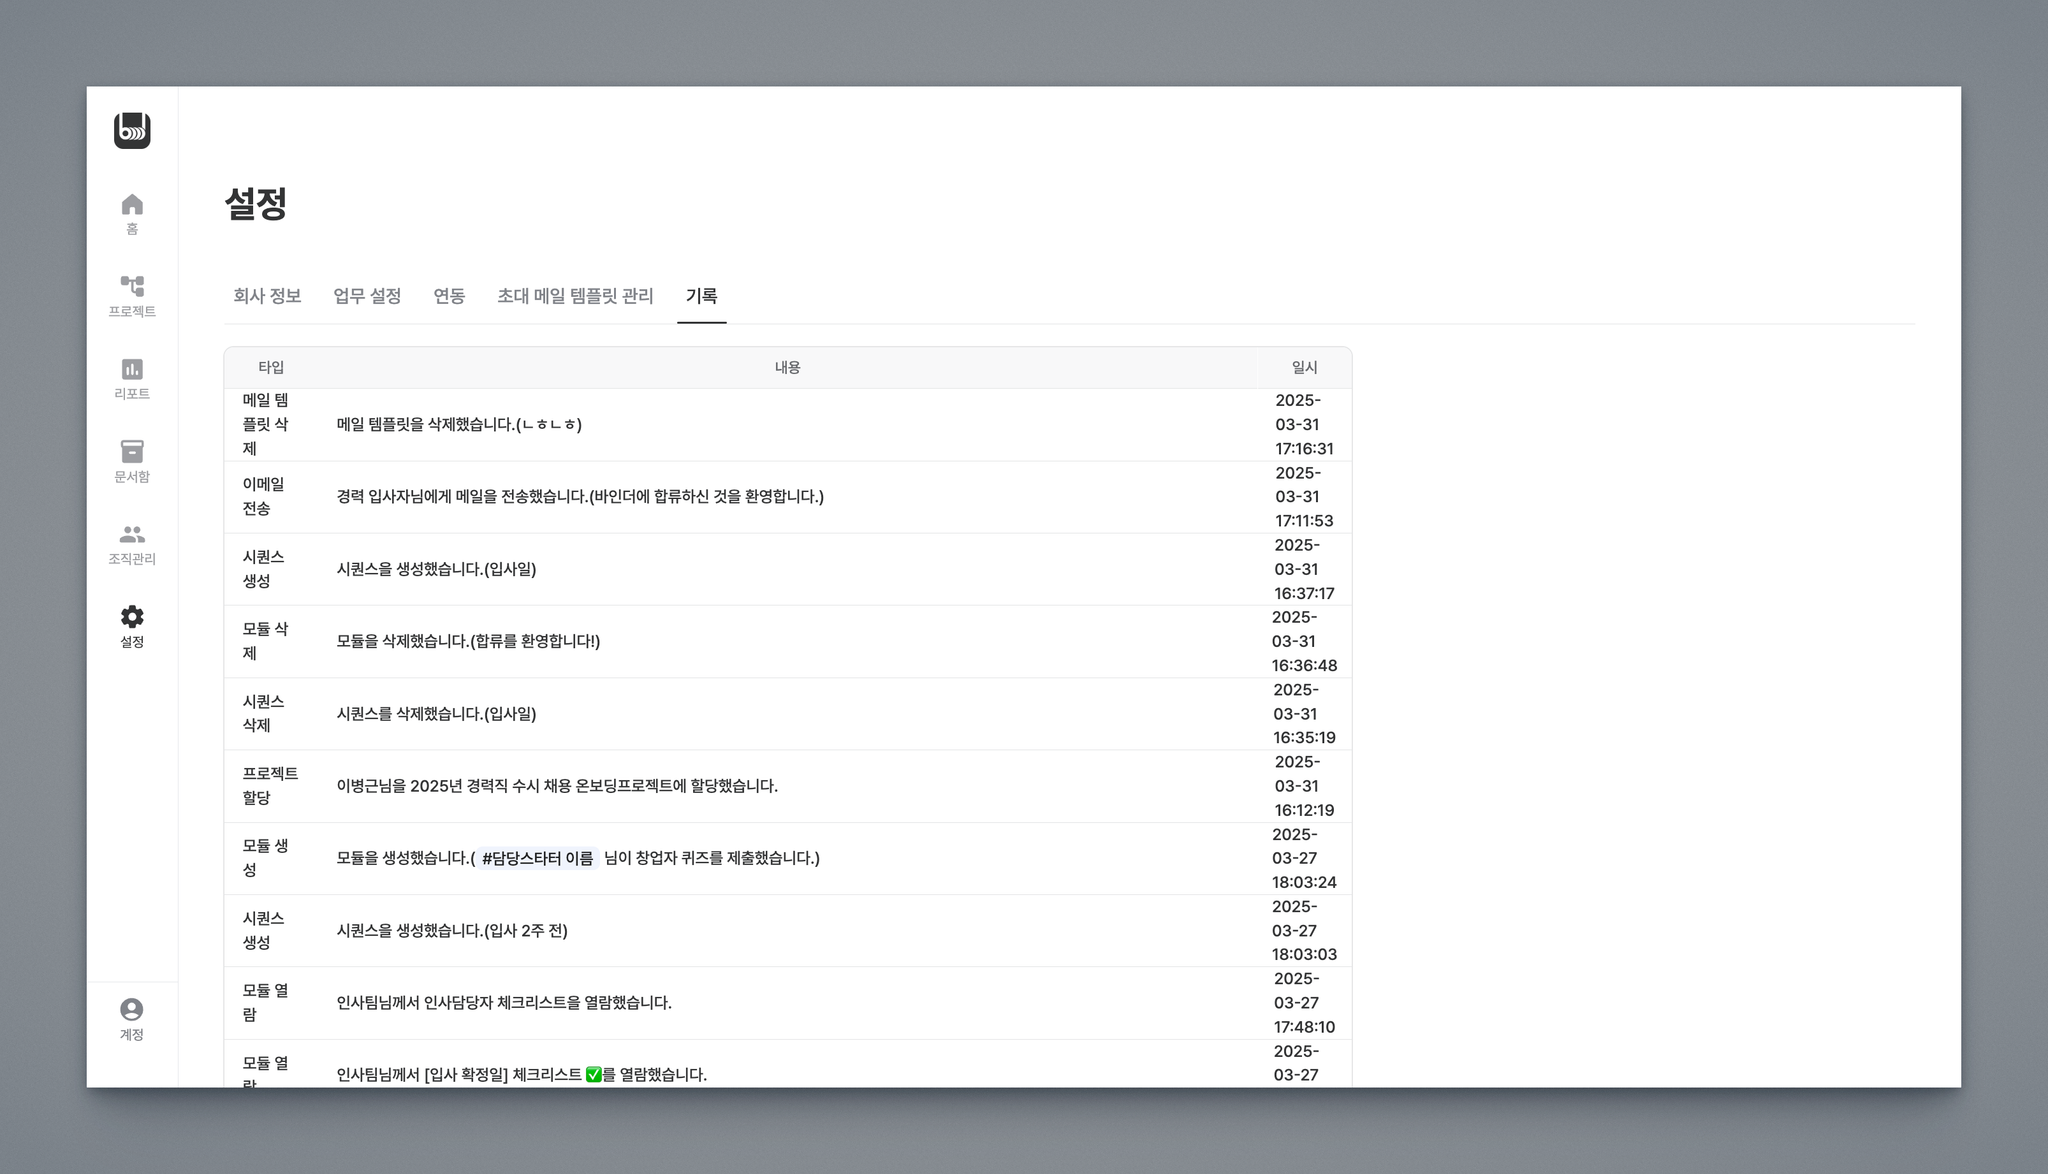This screenshot has width=2048, height=1174.
Task: Switch to the 업무 설정 tab
Action: click(x=367, y=296)
